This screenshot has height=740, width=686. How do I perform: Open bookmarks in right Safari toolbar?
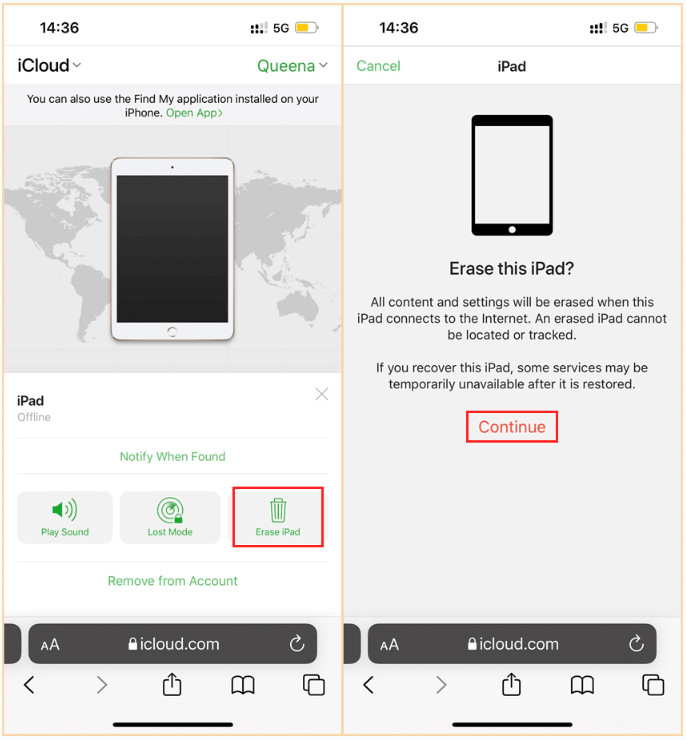point(582,685)
